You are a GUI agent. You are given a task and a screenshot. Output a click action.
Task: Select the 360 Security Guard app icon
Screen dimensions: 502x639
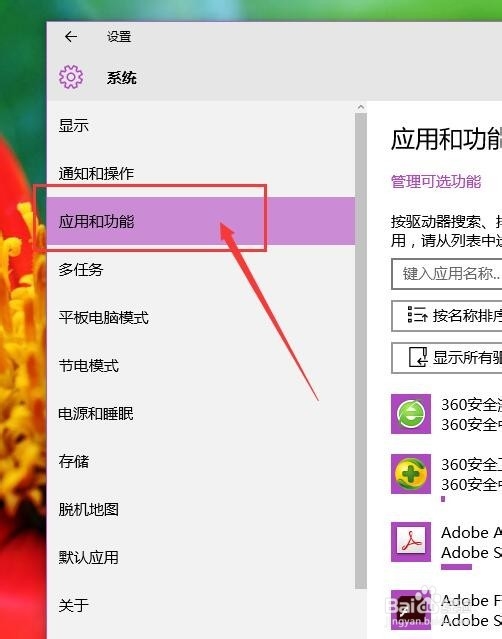pos(411,474)
